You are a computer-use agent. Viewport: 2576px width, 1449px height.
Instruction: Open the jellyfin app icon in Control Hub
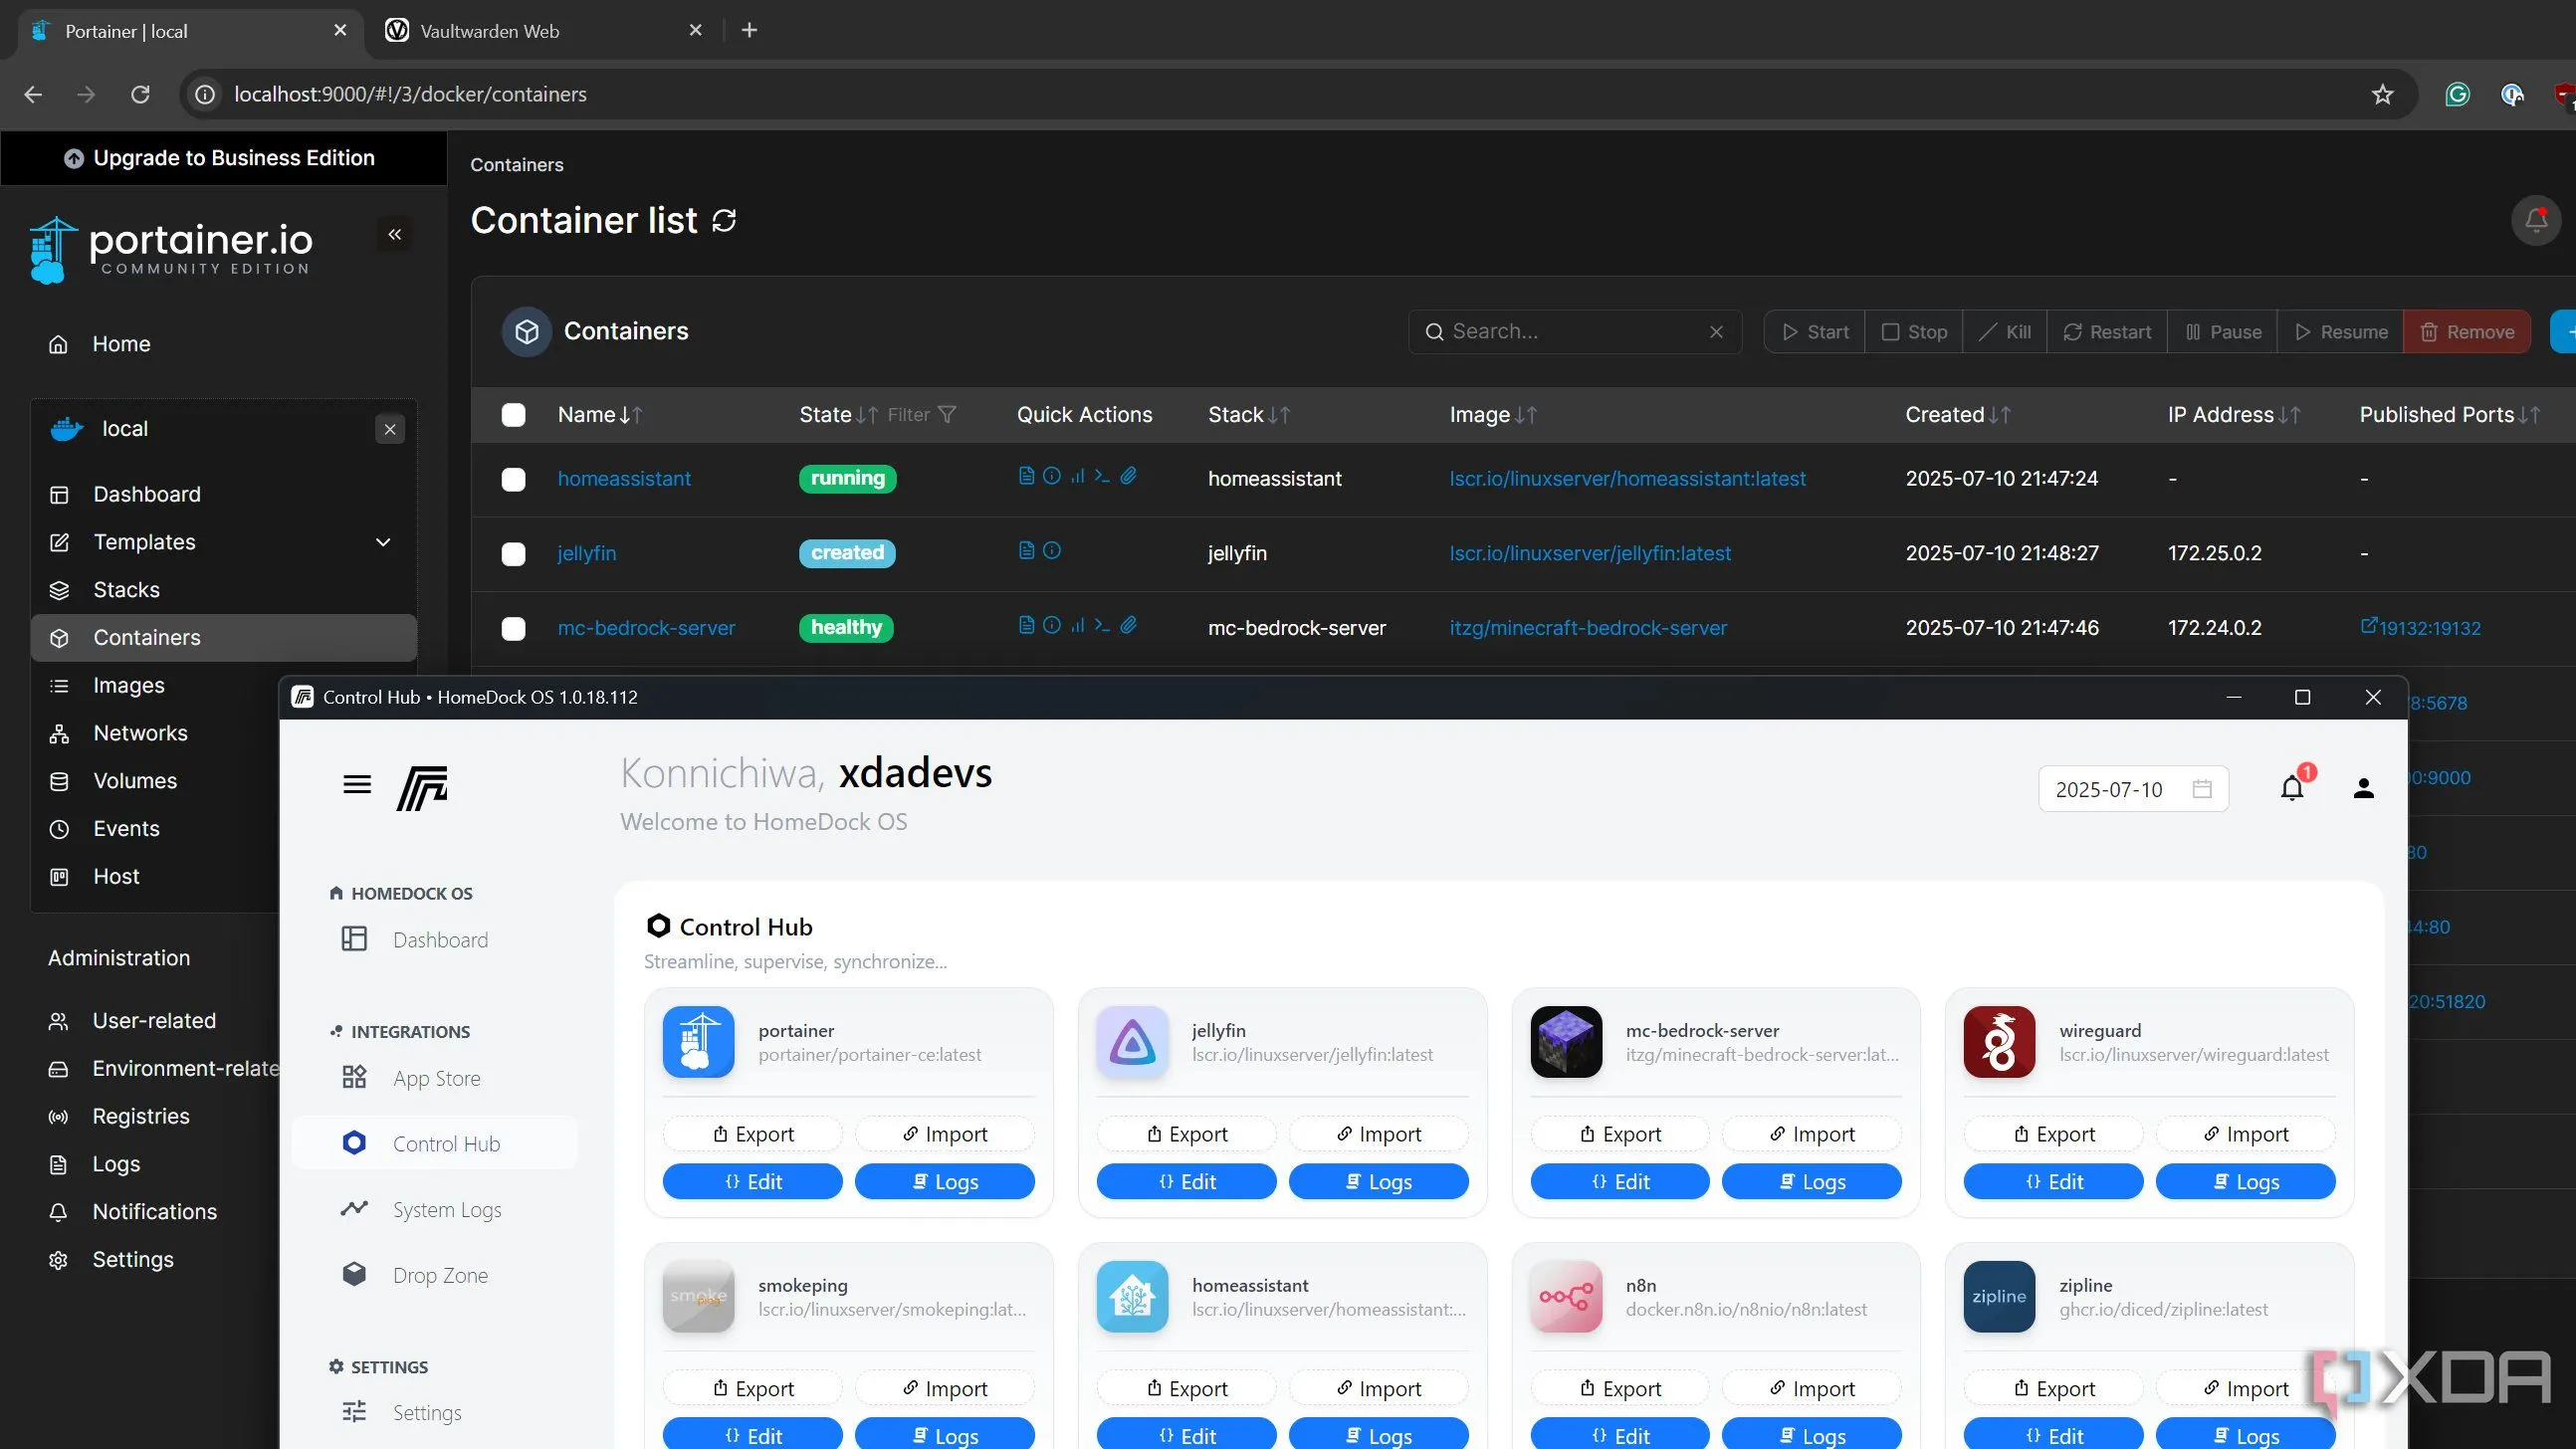[x=1132, y=1042]
